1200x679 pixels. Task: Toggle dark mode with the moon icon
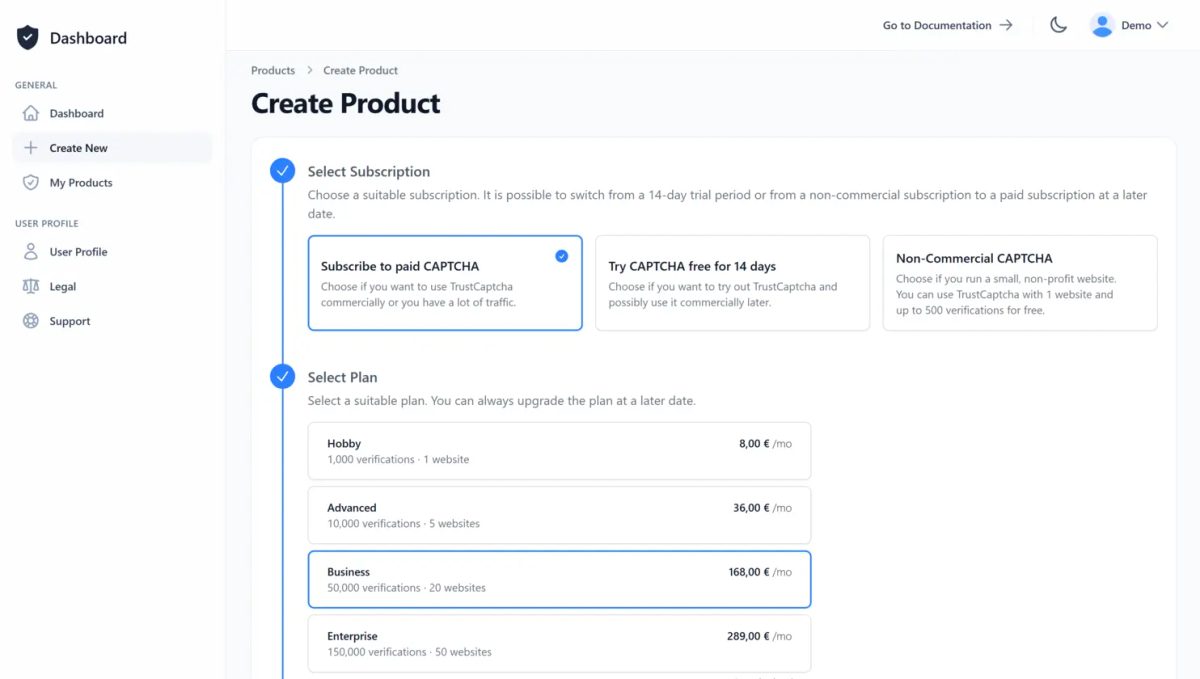(x=1058, y=25)
